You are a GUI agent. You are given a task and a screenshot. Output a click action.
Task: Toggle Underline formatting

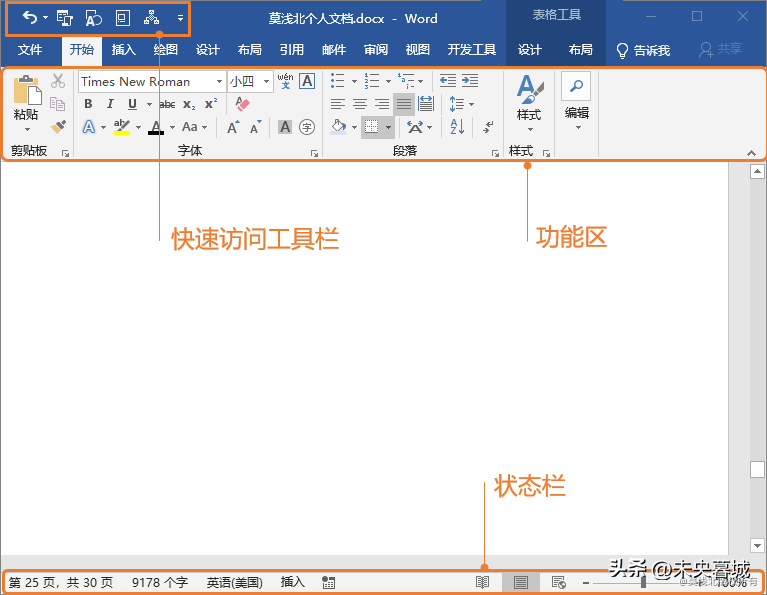(132, 104)
